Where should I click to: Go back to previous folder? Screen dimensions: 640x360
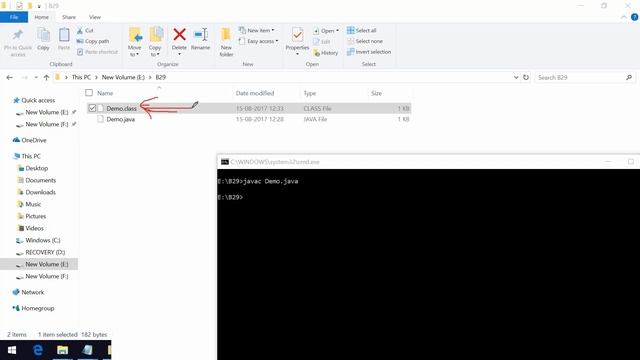(x=10, y=77)
